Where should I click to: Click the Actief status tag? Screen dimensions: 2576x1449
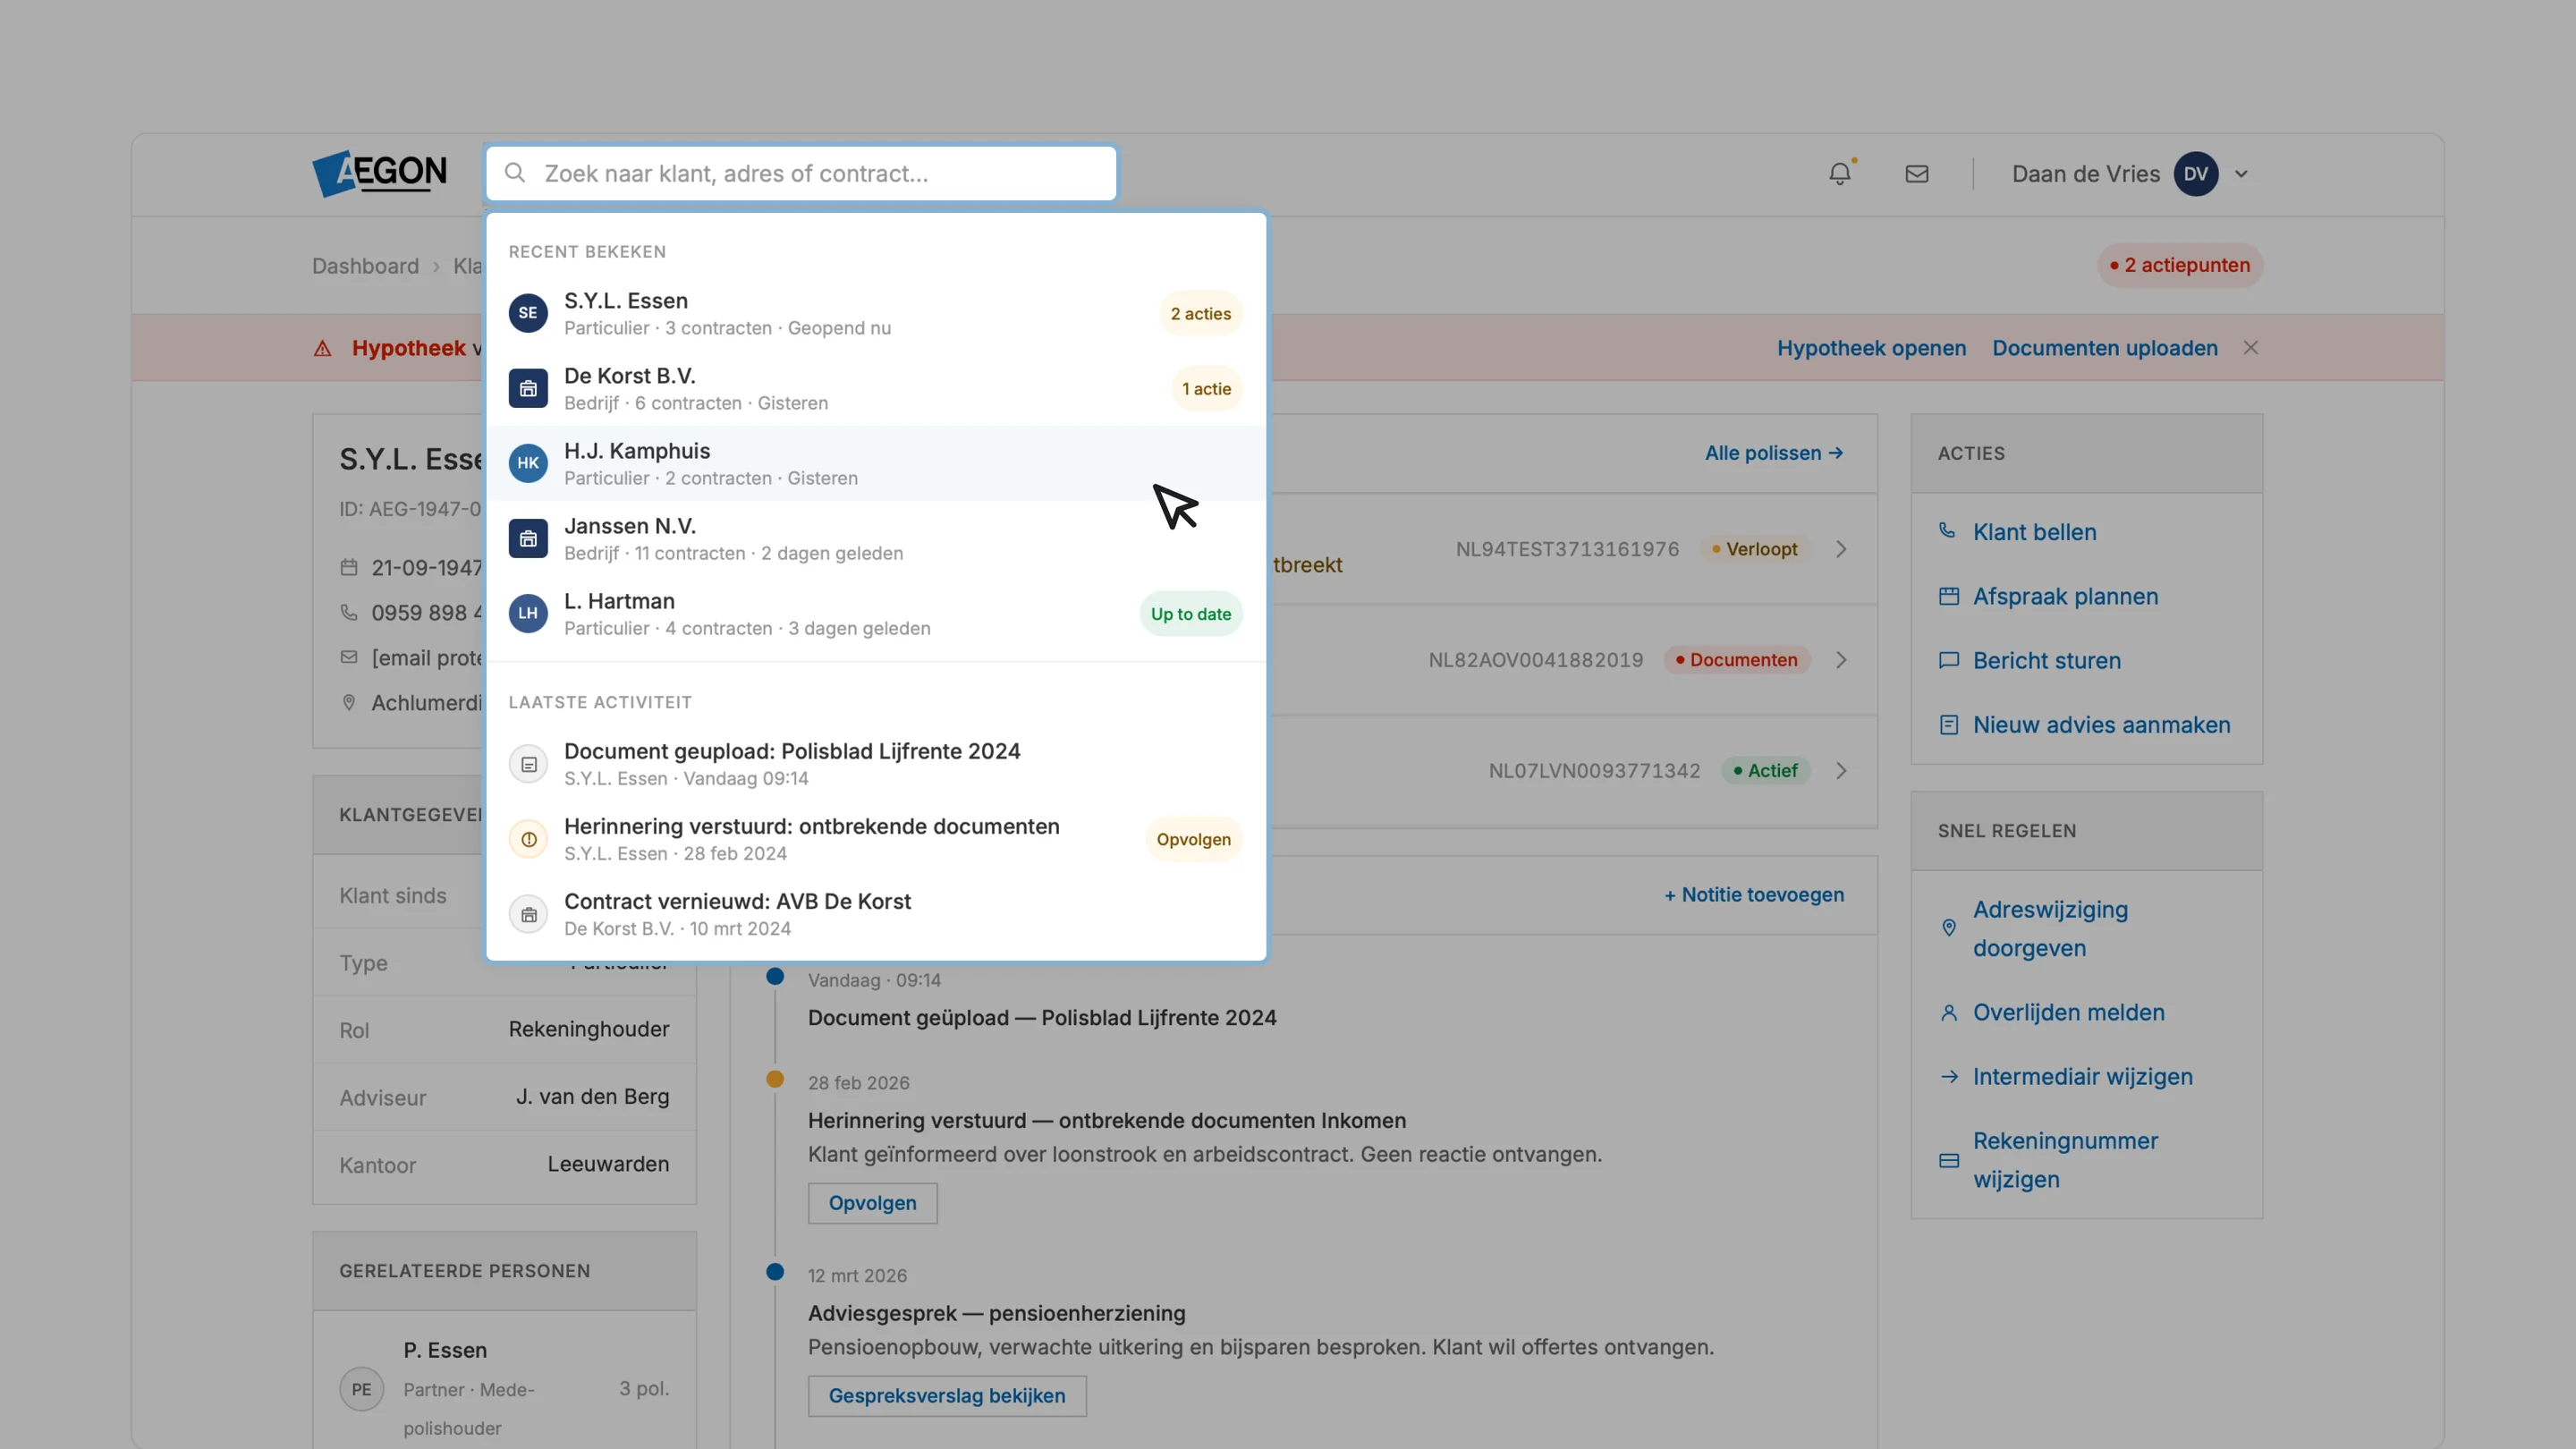click(x=1765, y=771)
